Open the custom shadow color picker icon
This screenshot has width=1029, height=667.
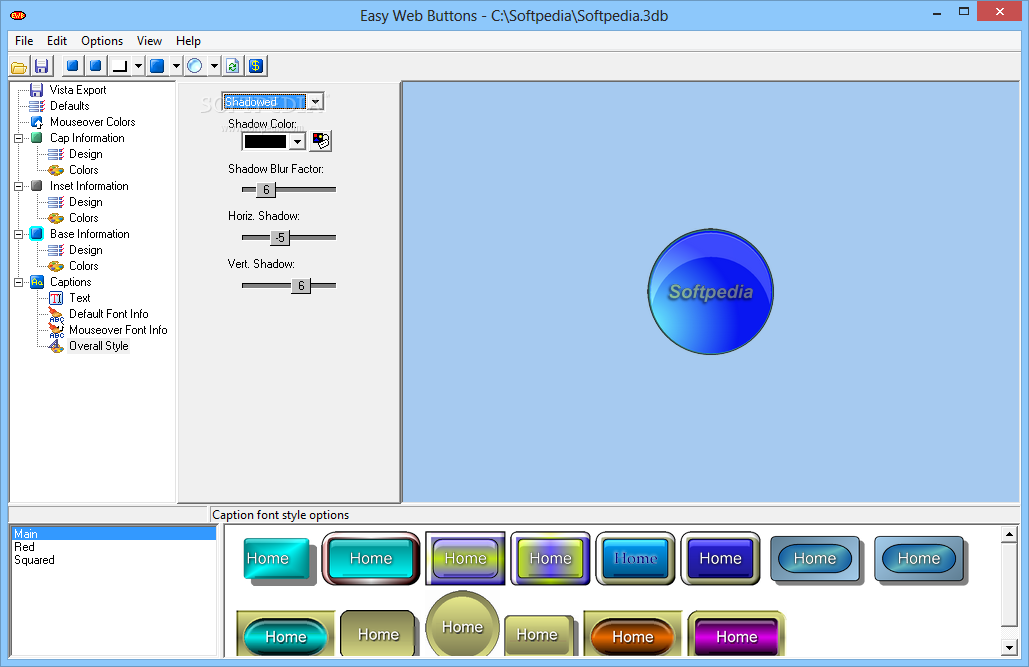click(321, 140)
